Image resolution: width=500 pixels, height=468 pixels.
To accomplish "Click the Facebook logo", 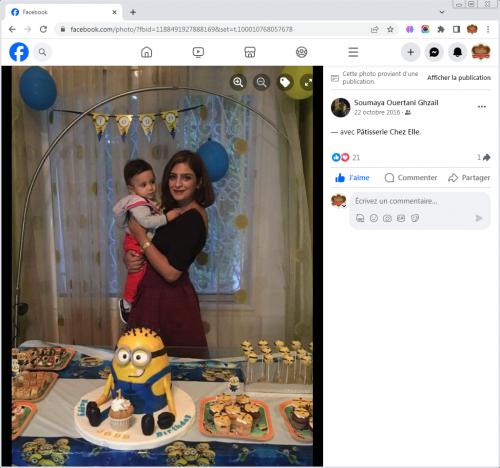I will pyautogui.click(x=19, y=52).
